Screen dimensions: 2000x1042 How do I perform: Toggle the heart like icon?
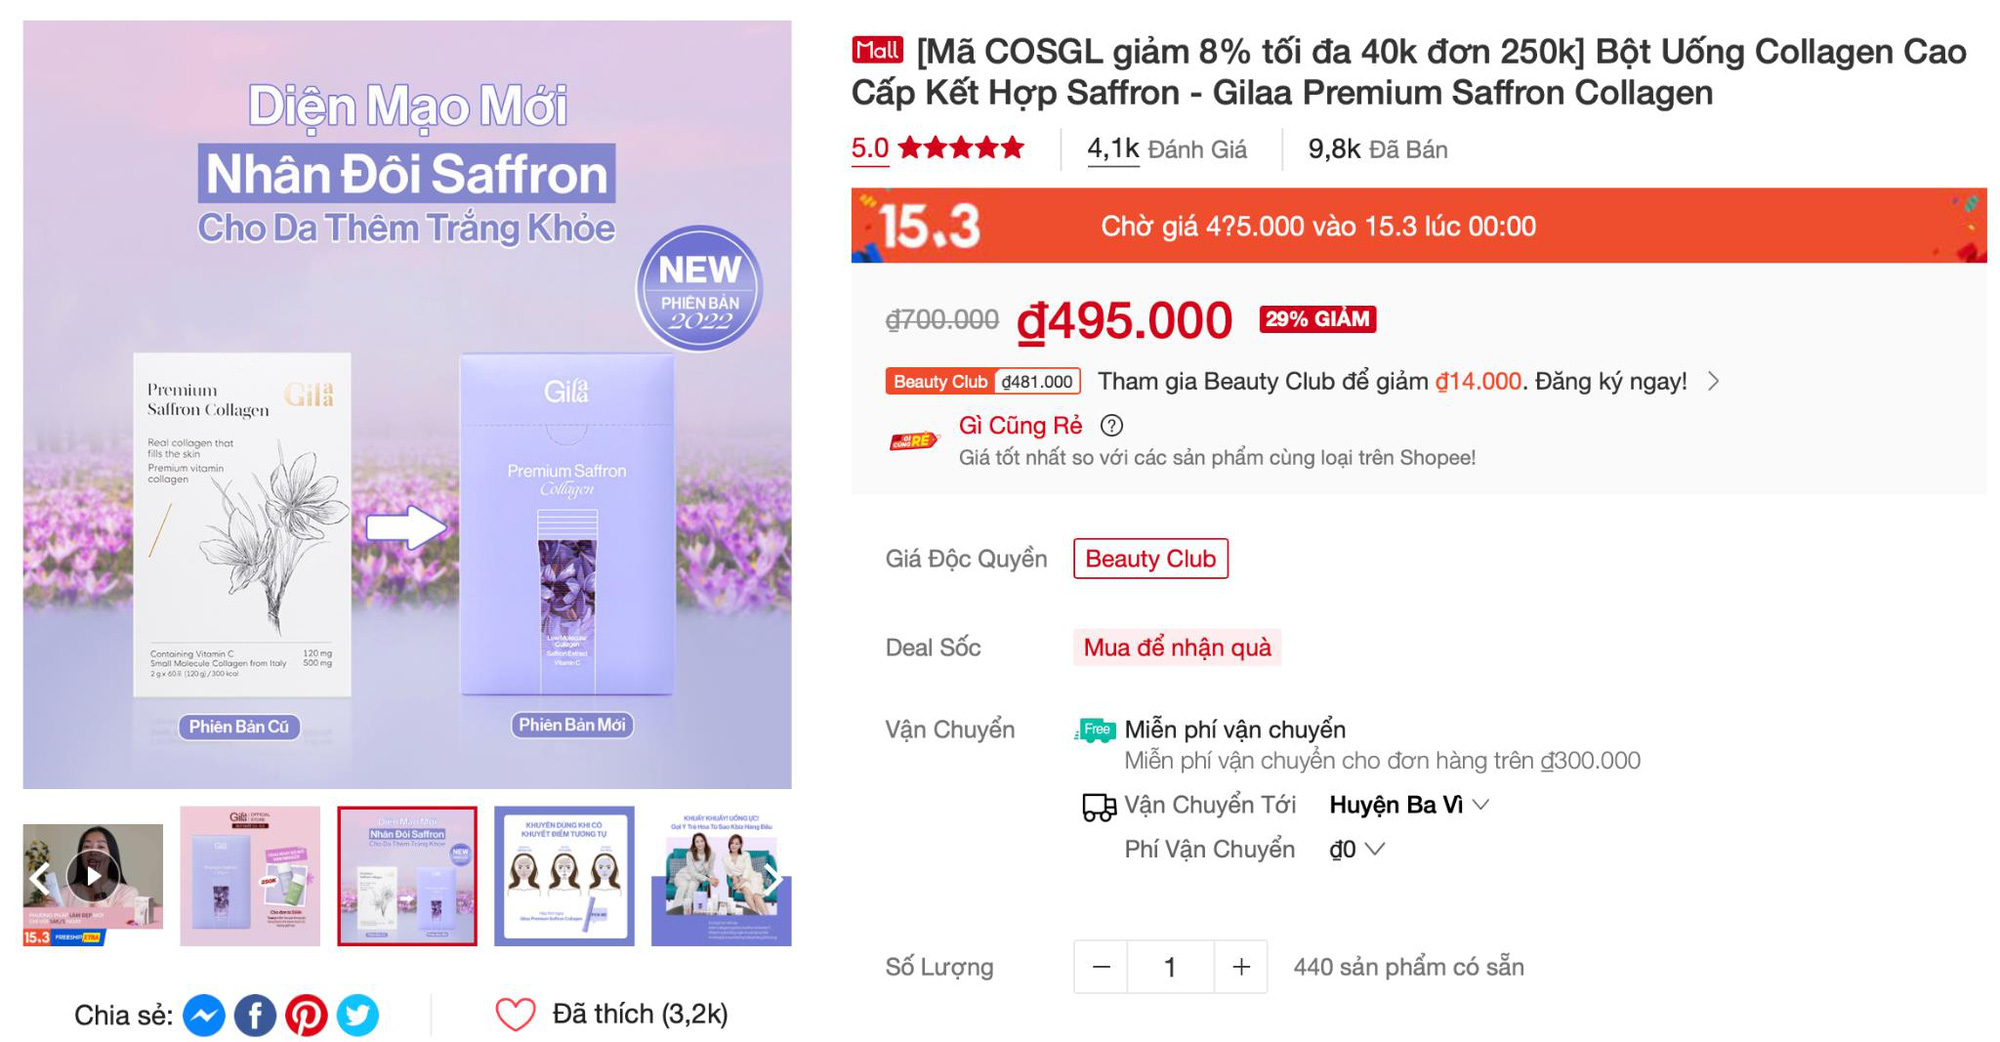point(516,1014)
